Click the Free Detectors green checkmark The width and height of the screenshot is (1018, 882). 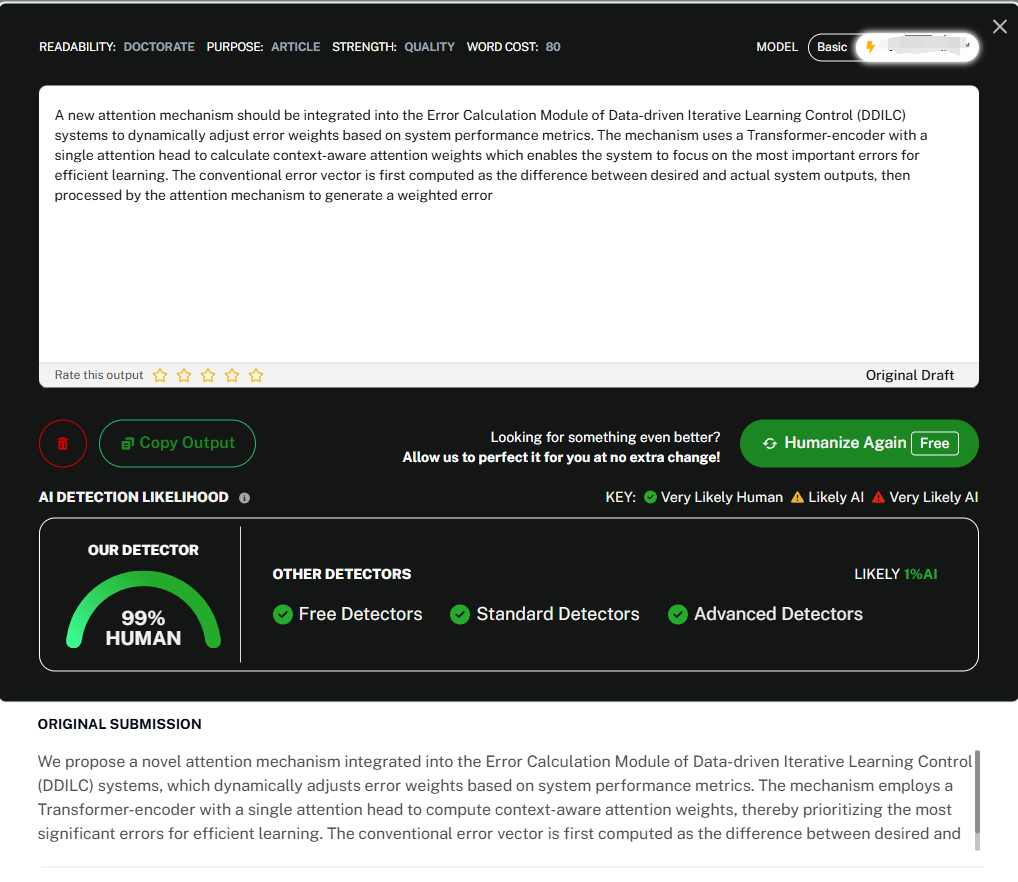point(282,614)
